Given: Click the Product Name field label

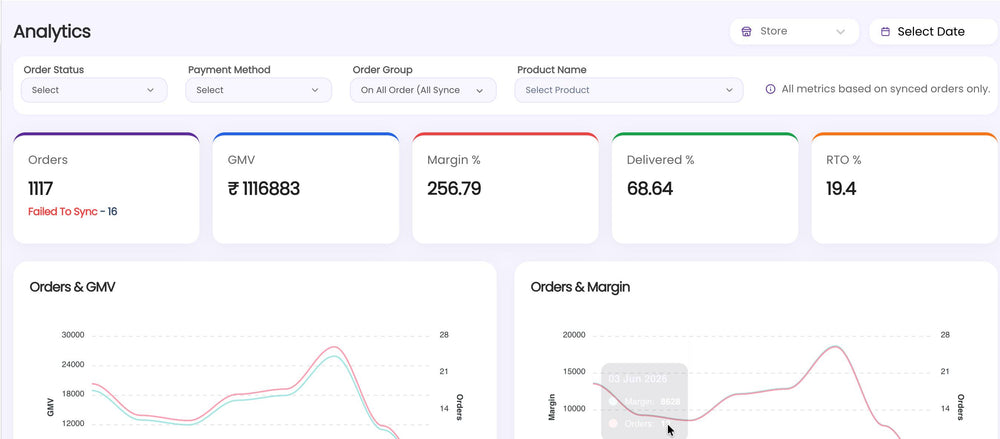Looking at the screenshot, I should 552,70.
